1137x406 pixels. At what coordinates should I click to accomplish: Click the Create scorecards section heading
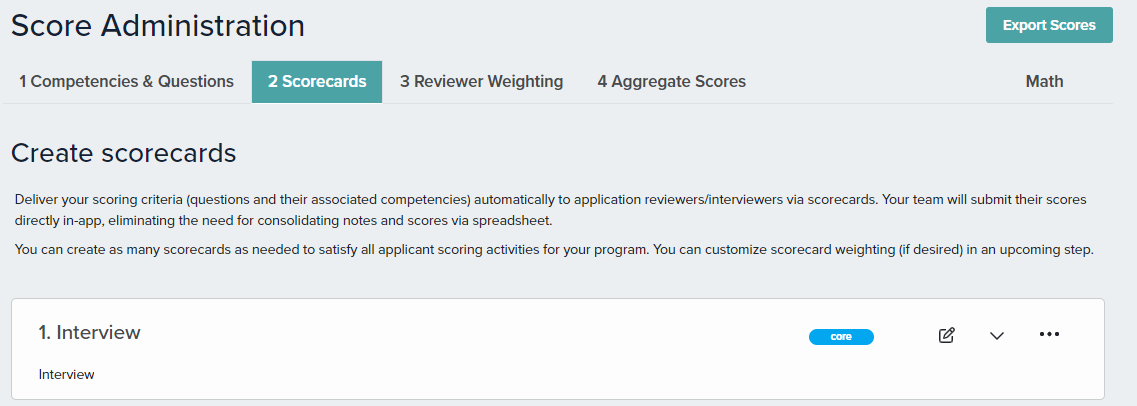pos(124,153)
